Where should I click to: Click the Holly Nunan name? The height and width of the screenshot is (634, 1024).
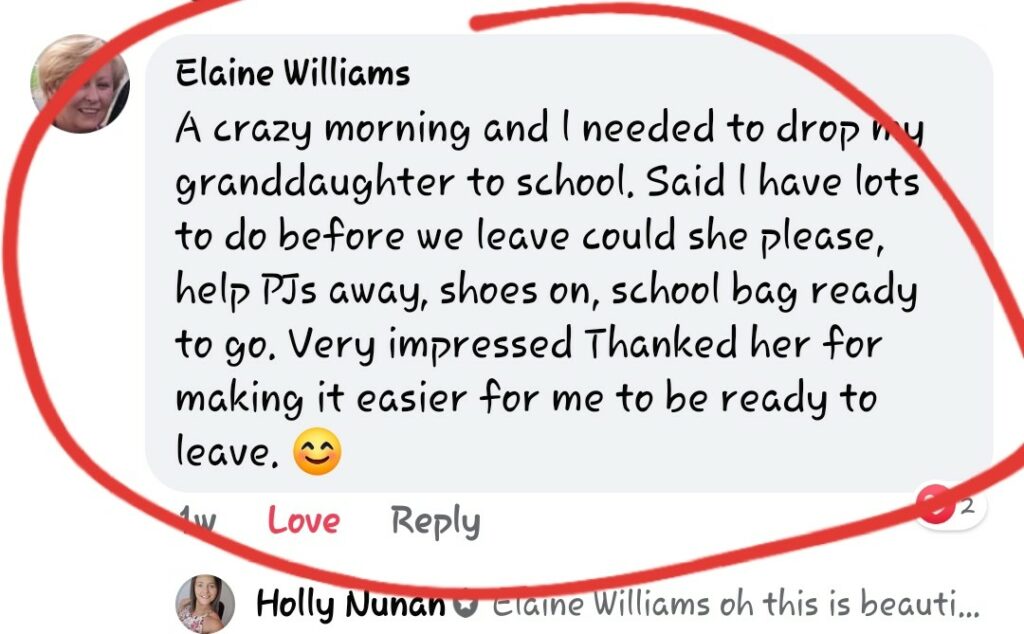click(351, 603)
